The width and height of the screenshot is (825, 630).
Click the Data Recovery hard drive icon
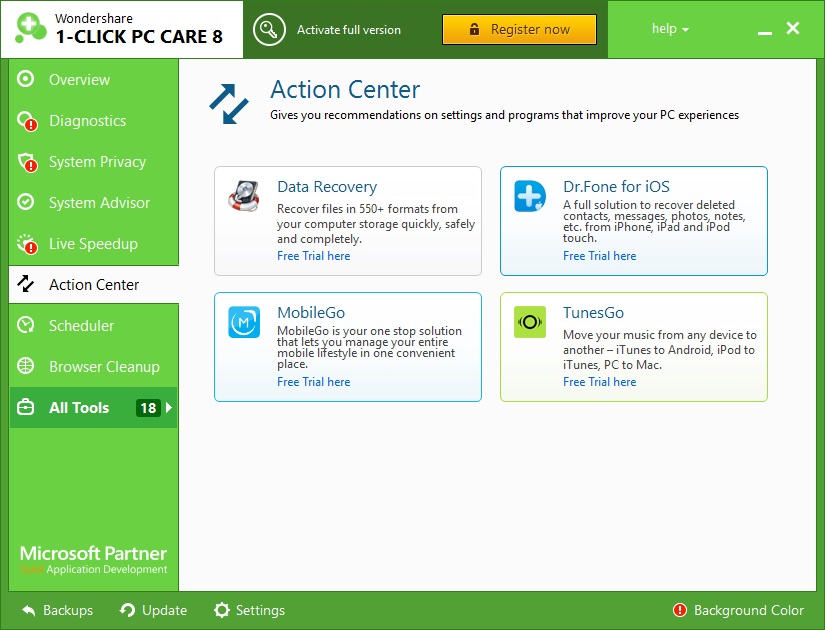coord(244,196)
